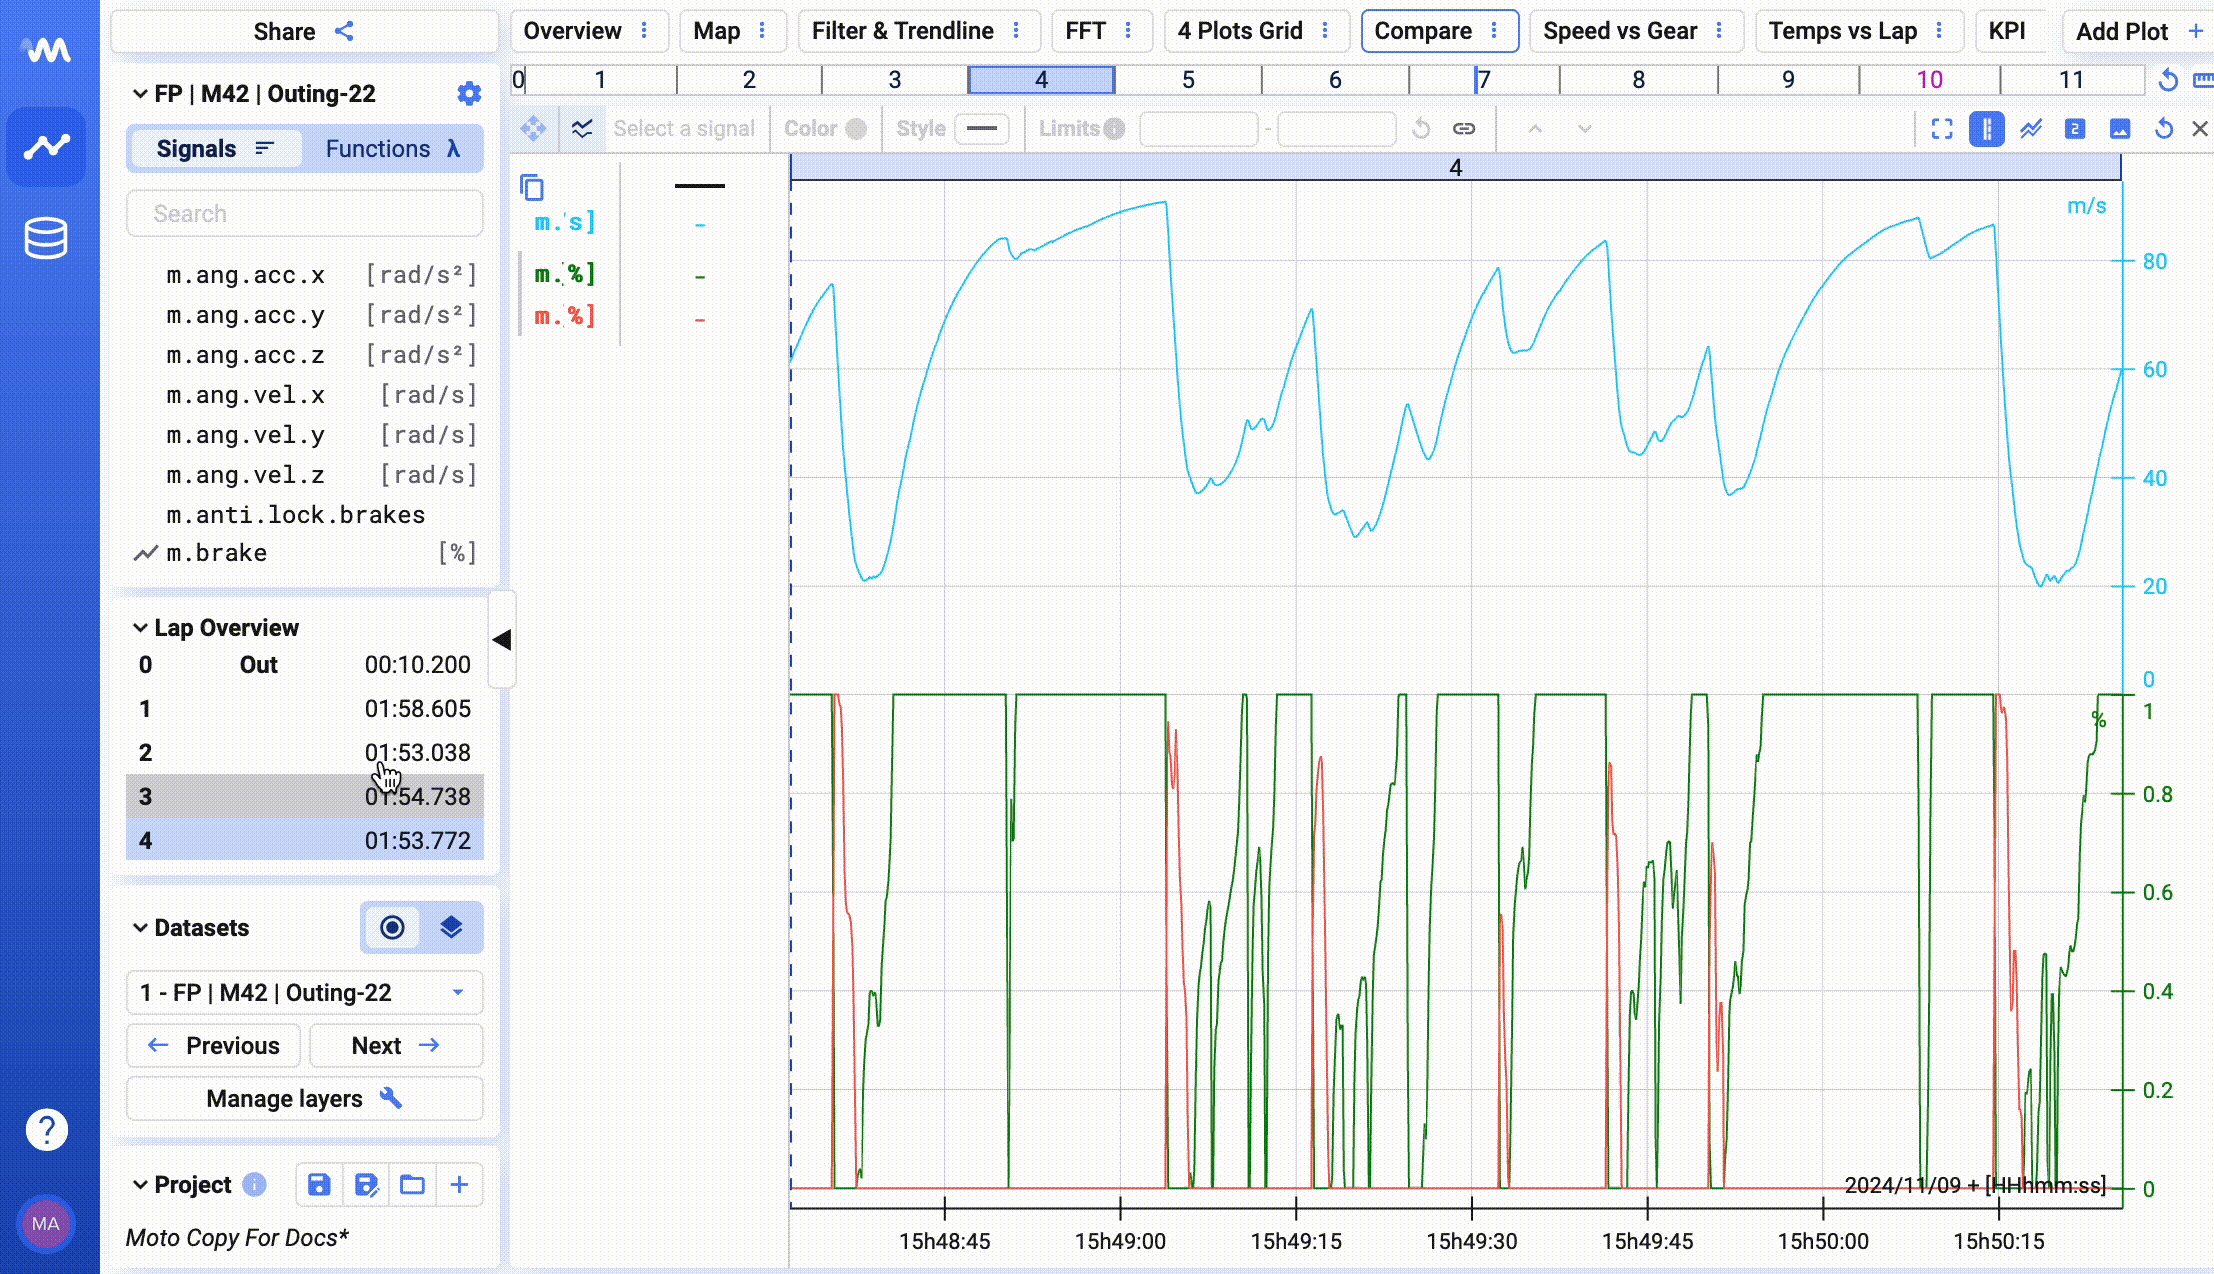2214x1274 pixels.
Task: Click the copy legend icon above signal list
Action: 532,187
